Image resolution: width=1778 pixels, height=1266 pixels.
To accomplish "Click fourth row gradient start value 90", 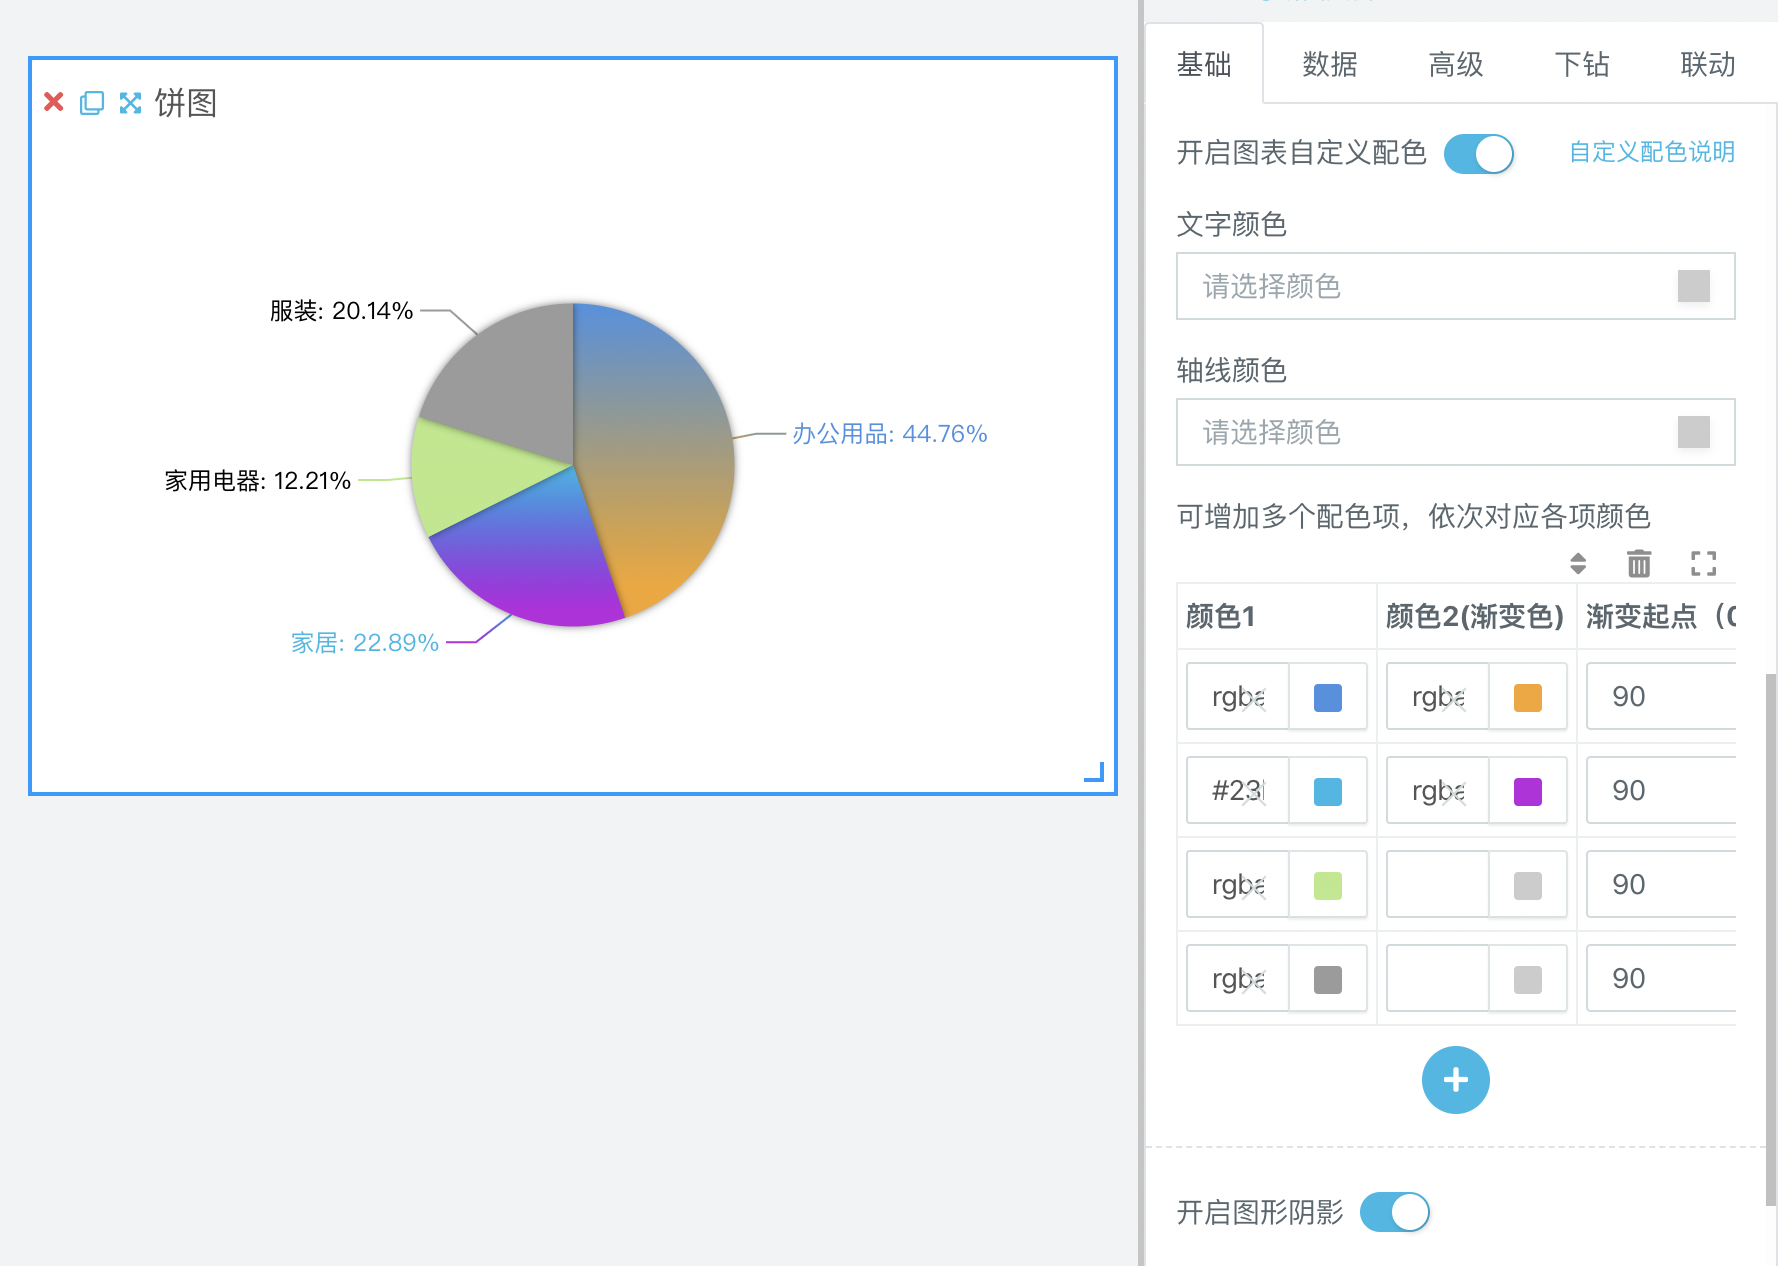I will [1661, 979].
